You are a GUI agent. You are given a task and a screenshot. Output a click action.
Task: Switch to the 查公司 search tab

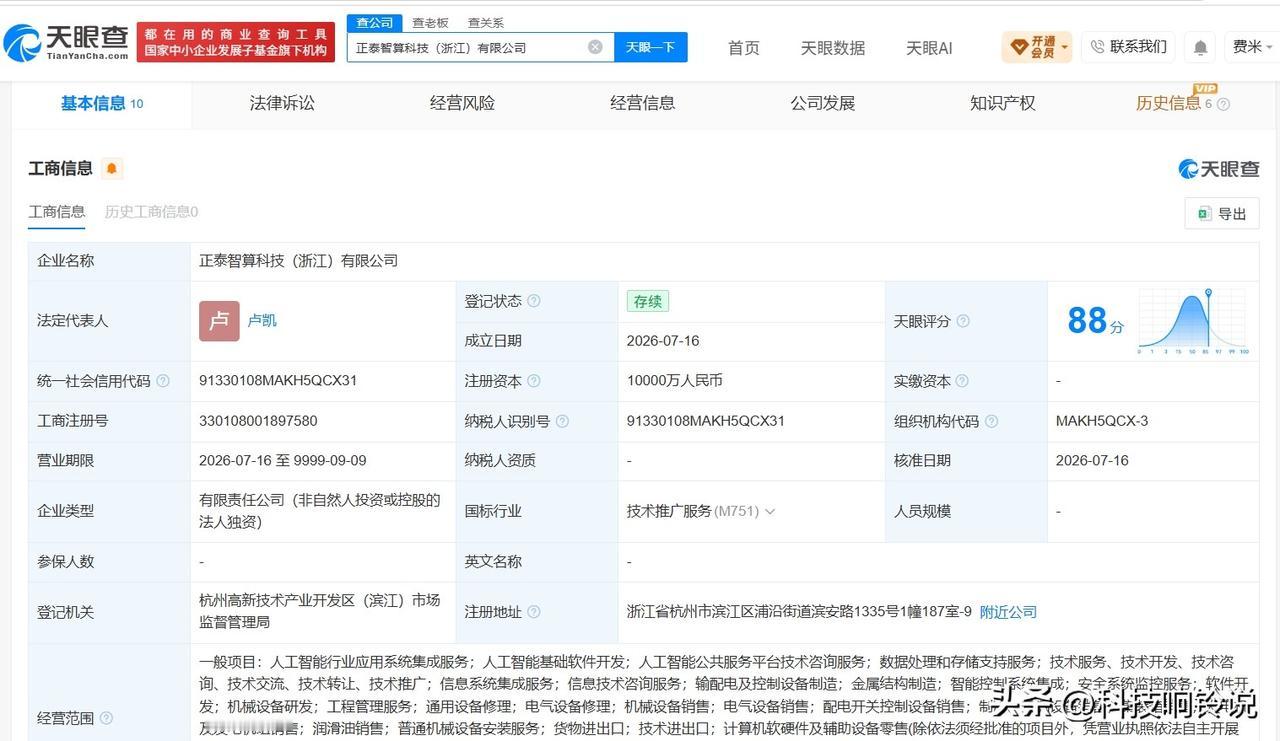tap(375, 22)
